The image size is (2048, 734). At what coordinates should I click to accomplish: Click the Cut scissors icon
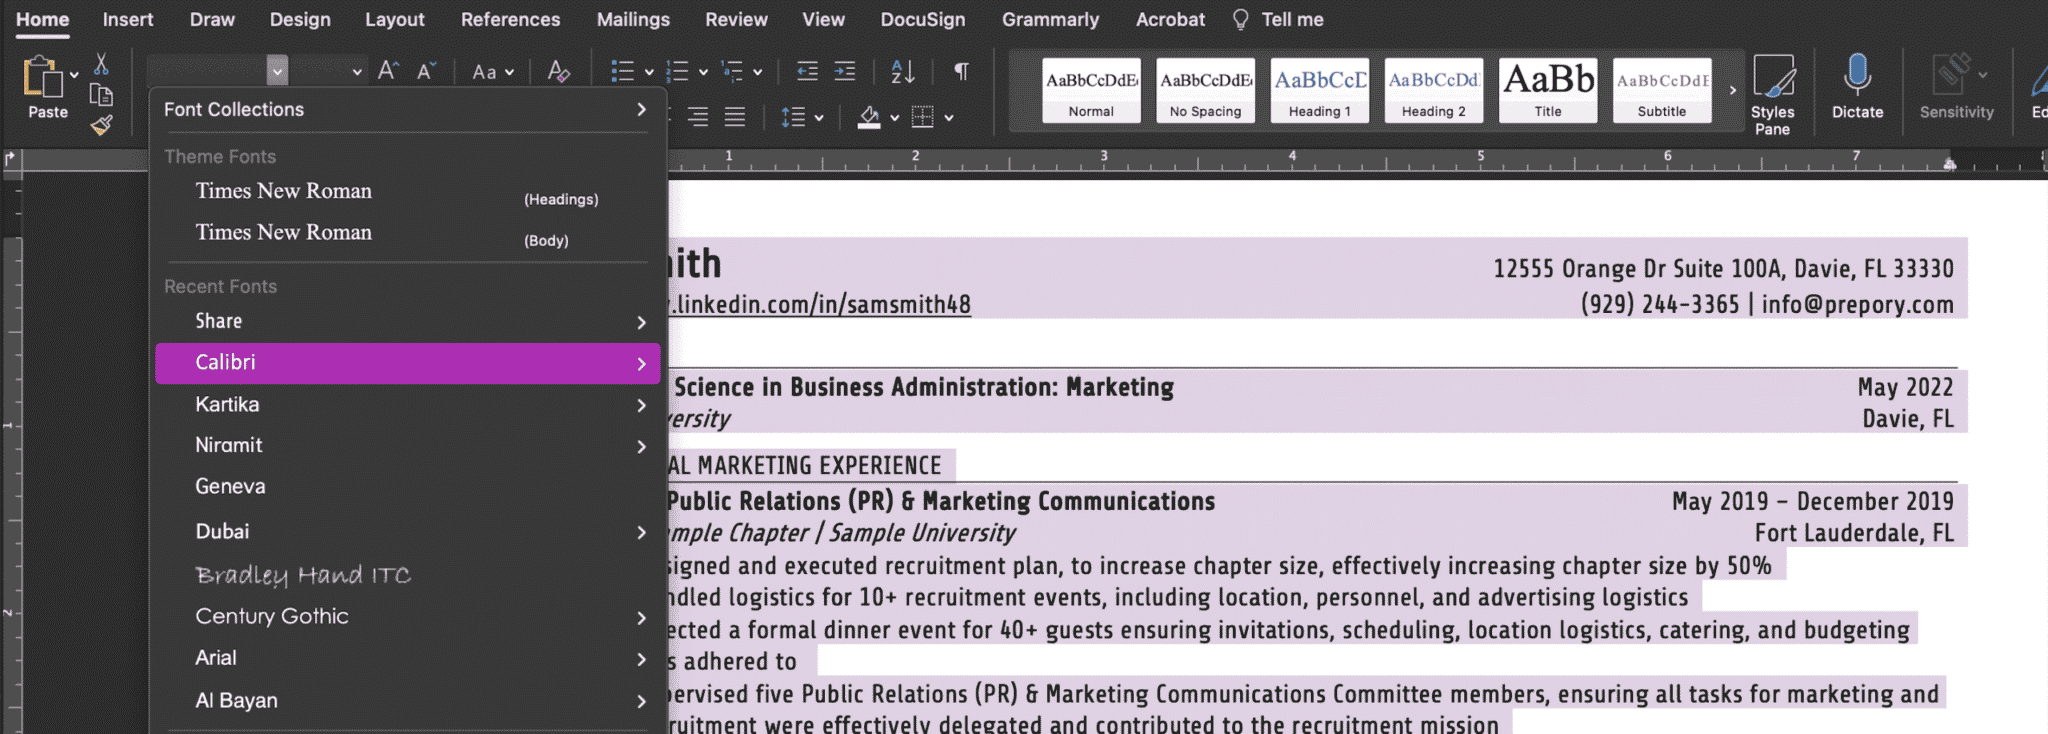(101, 65)
